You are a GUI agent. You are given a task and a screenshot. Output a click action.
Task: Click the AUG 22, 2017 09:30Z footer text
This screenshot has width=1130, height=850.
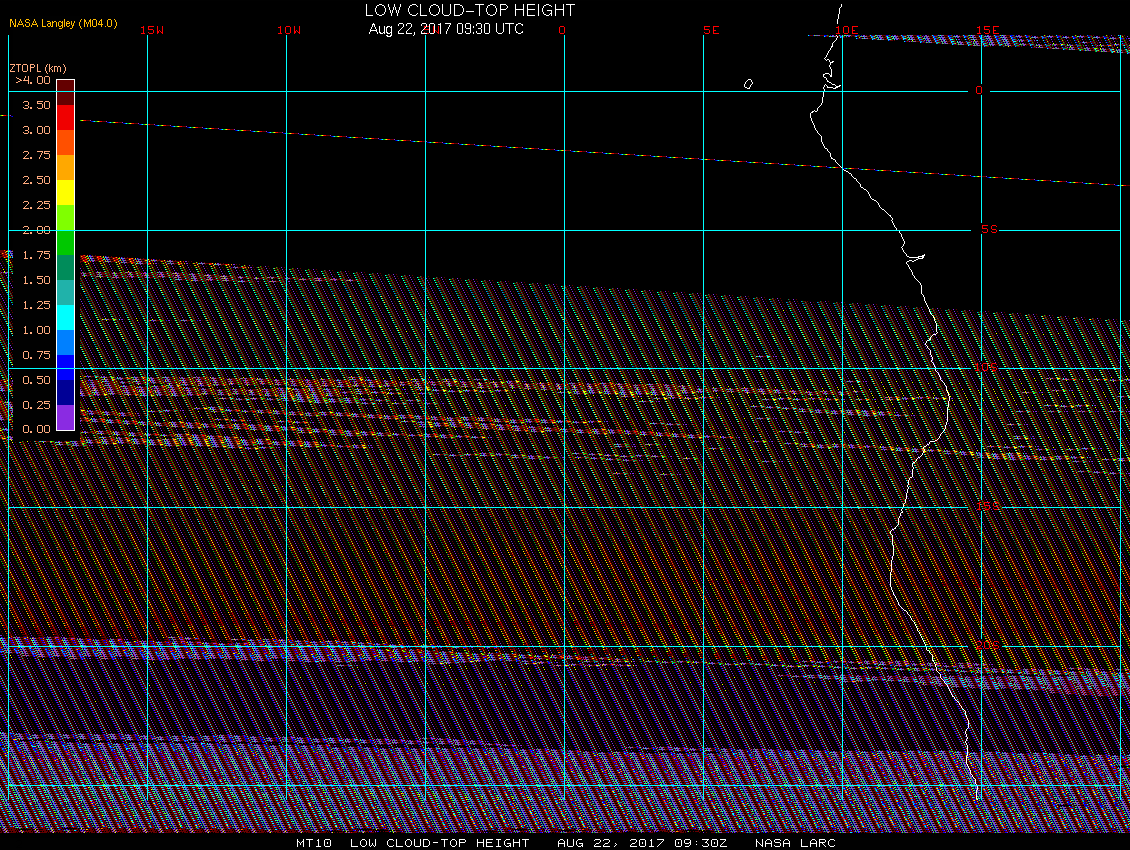[642, 843]
